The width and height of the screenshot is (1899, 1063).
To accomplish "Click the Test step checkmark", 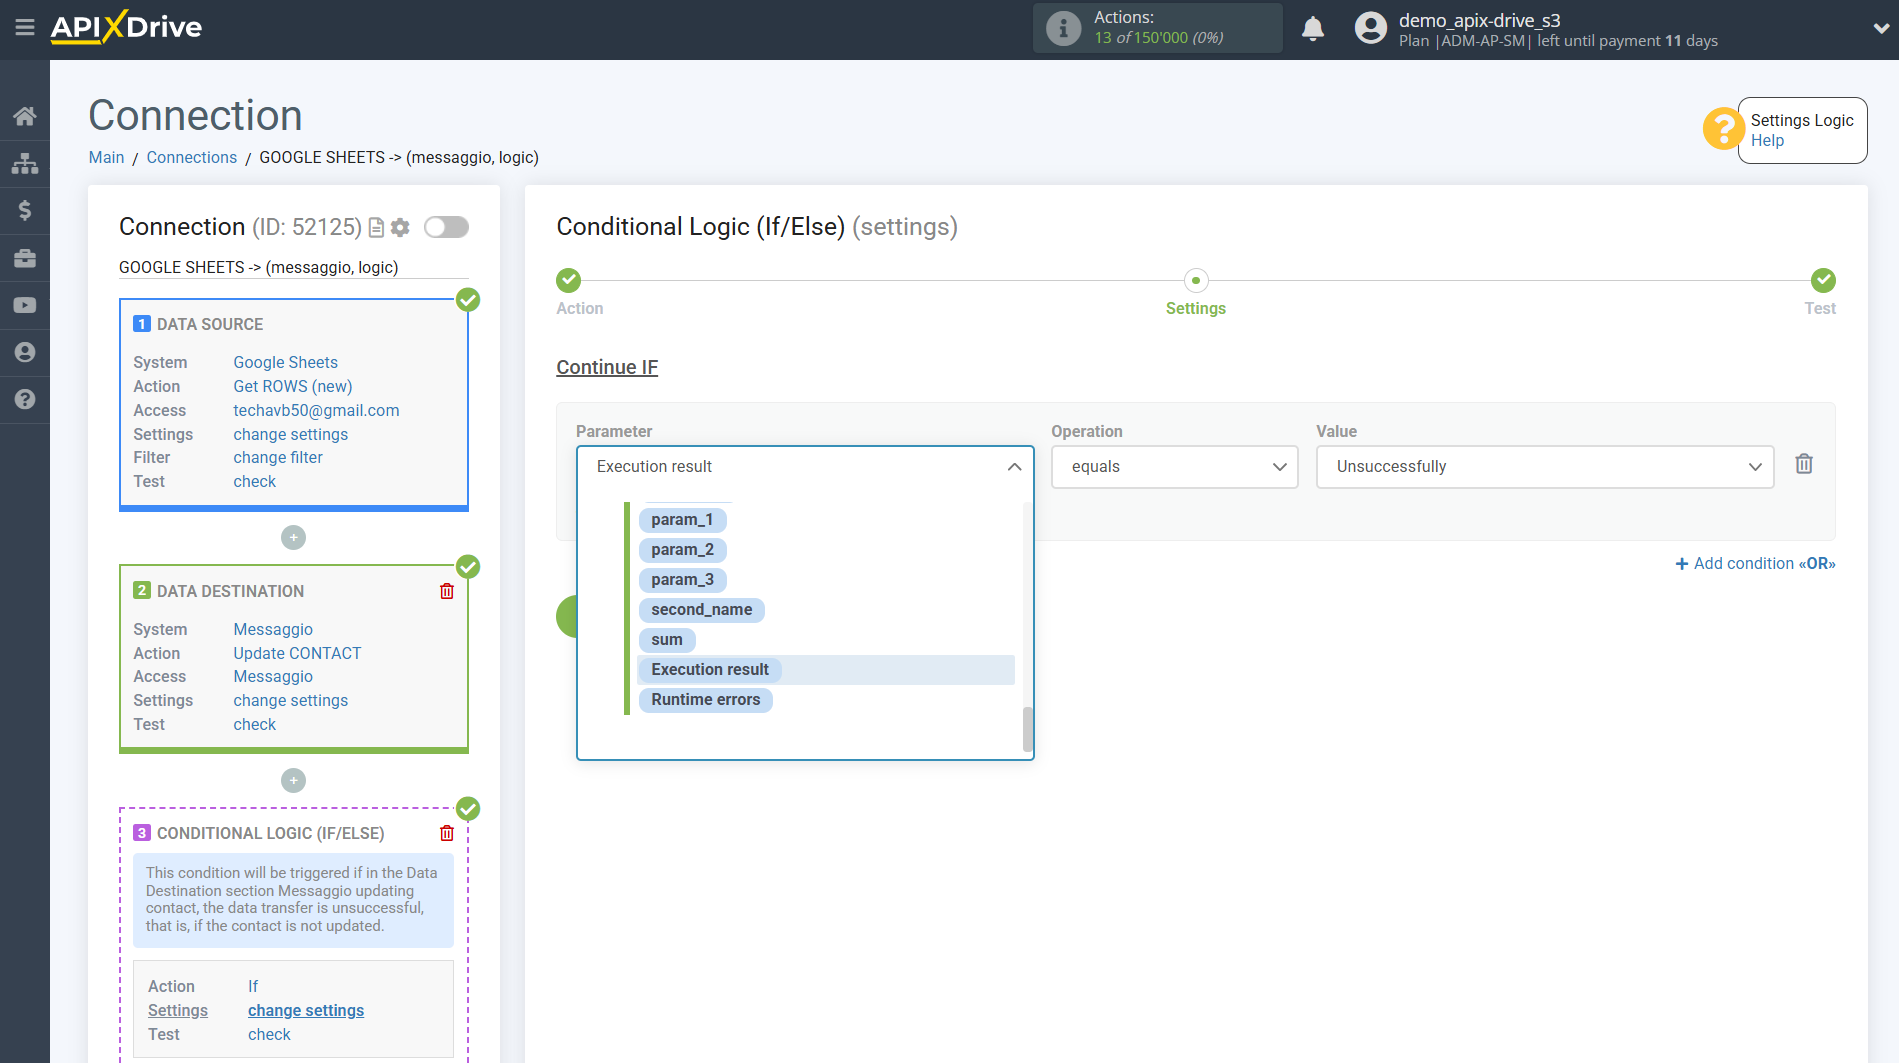I will coord(1823,280).
